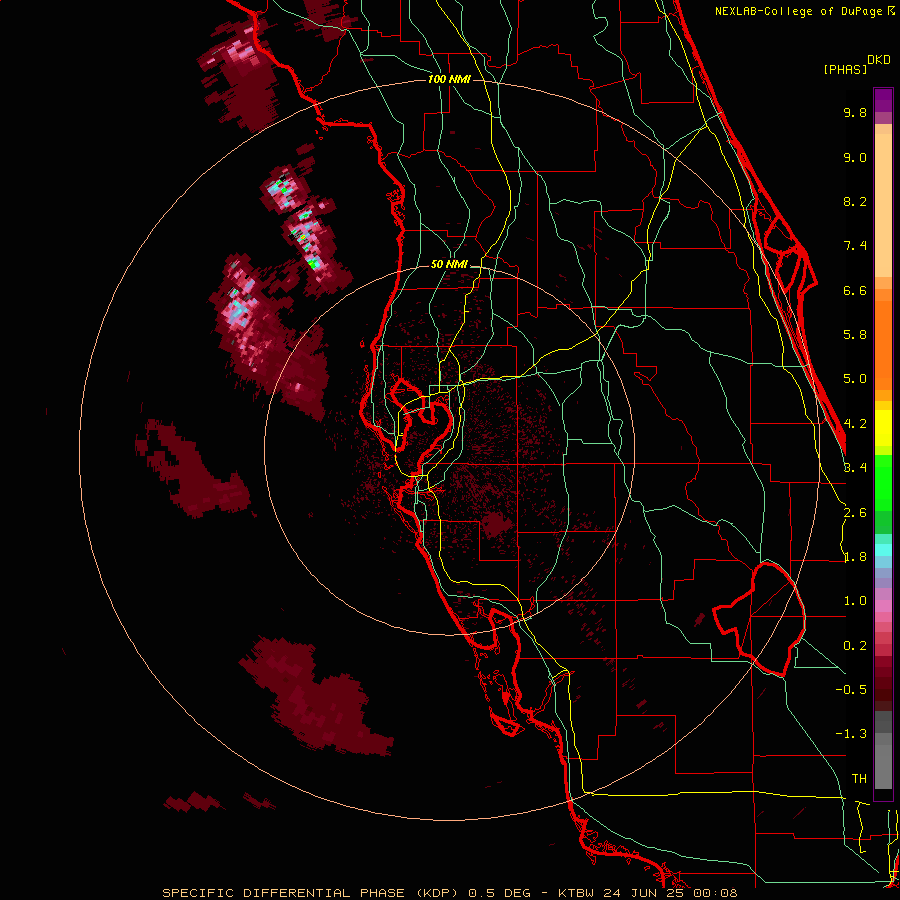Click the -1.3 scale value

[x=851, y=734]
